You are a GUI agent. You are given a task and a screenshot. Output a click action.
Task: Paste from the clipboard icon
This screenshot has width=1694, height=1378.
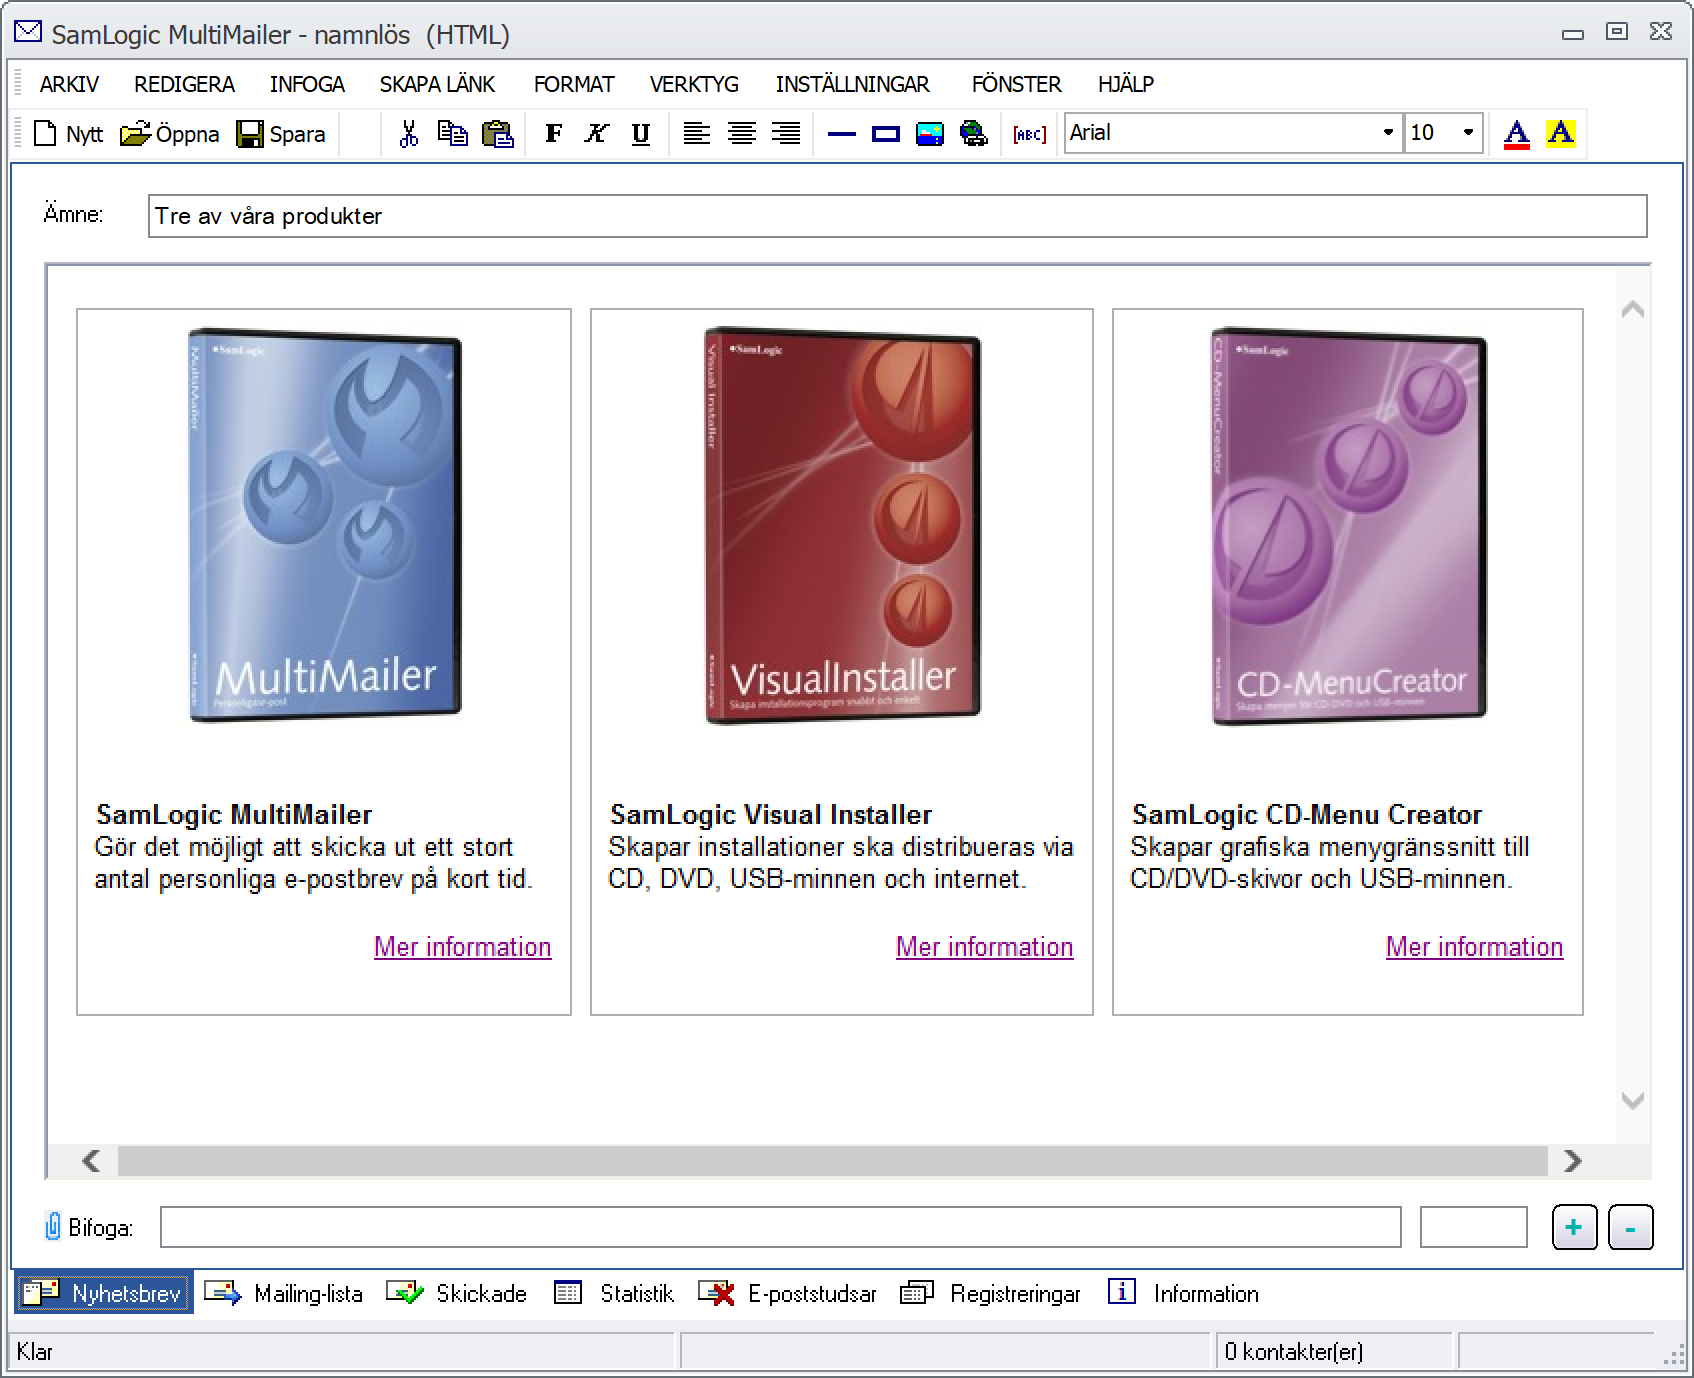(x=497, y=134)
